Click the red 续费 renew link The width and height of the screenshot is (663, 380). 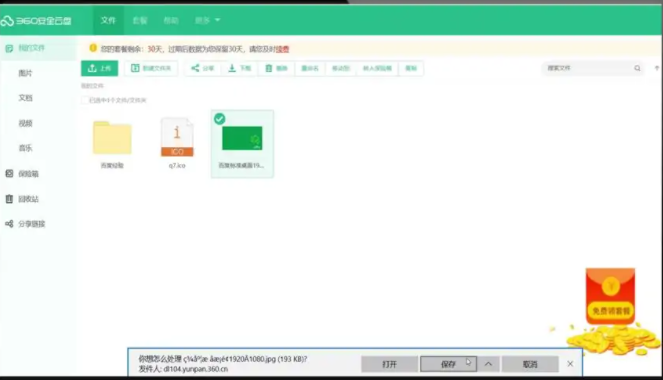point(282,49)
